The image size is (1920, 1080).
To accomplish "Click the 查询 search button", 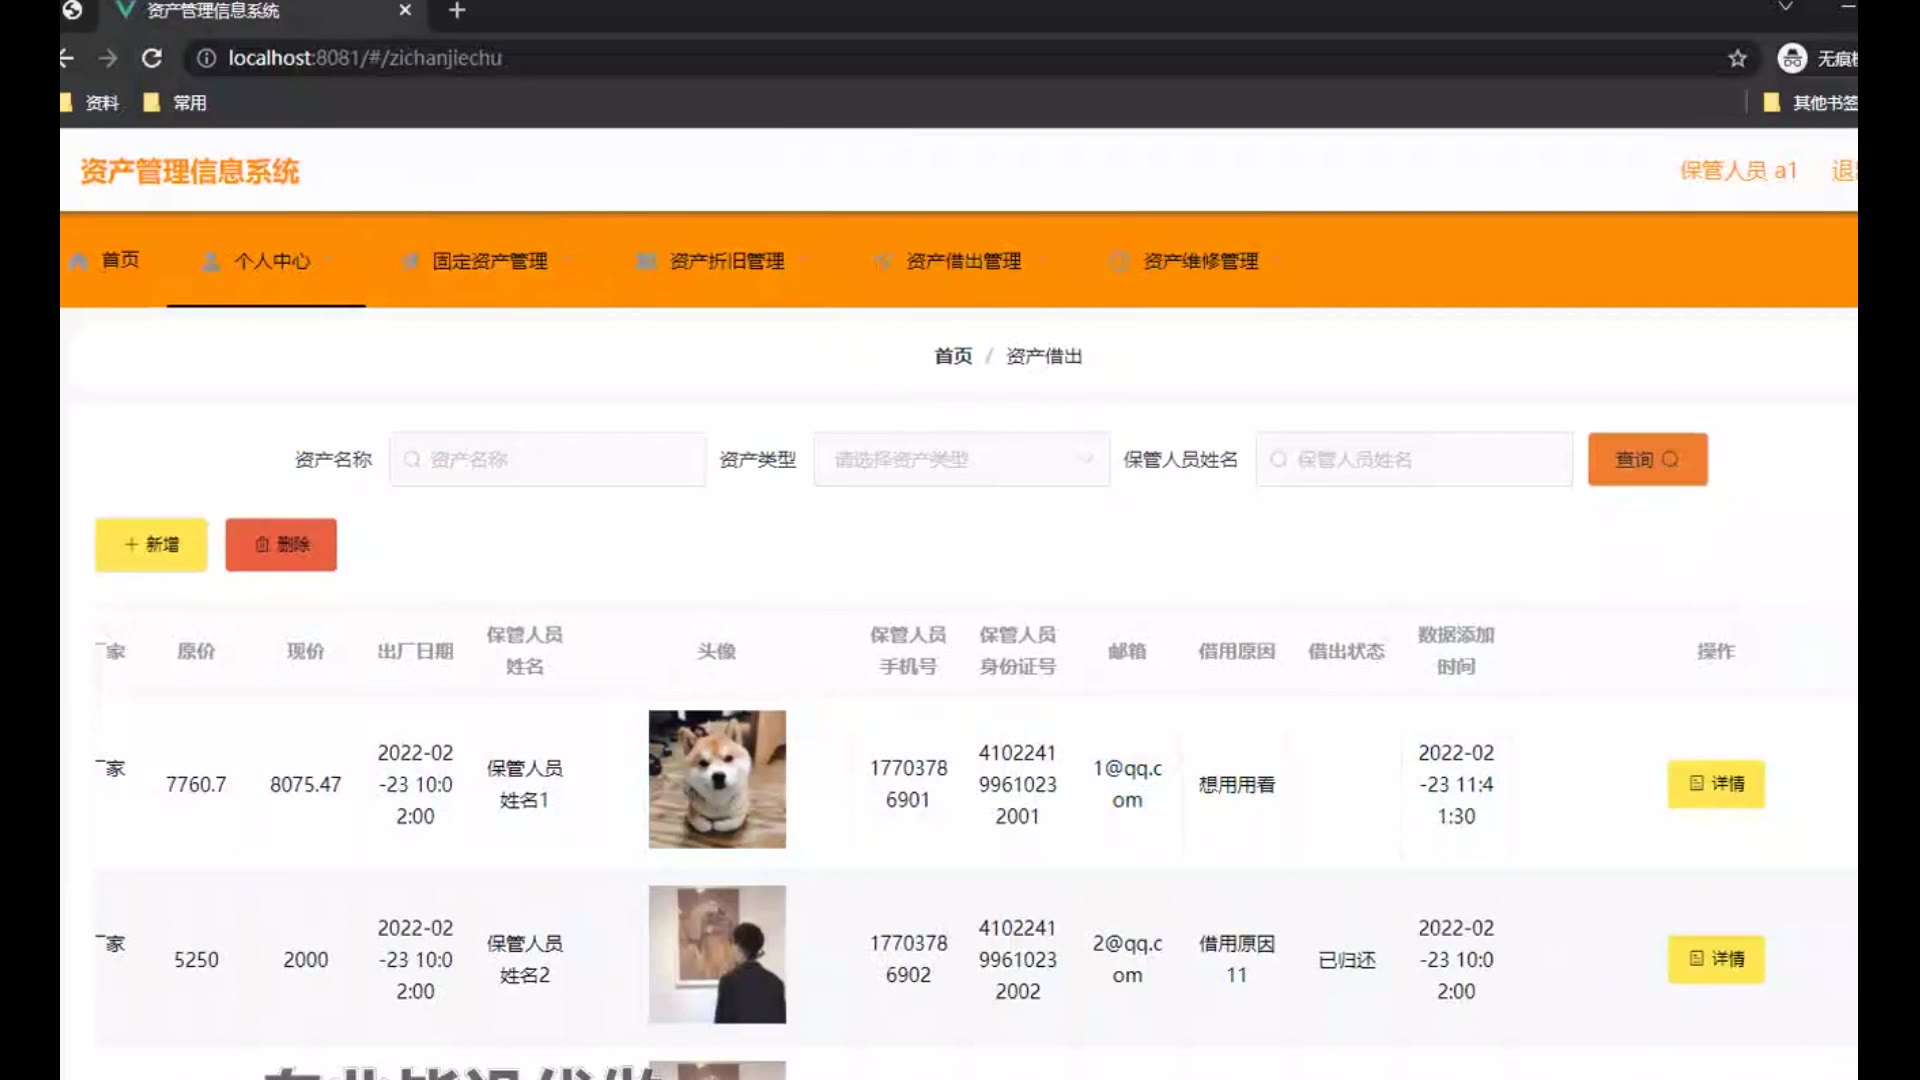I will [1647, 459].
